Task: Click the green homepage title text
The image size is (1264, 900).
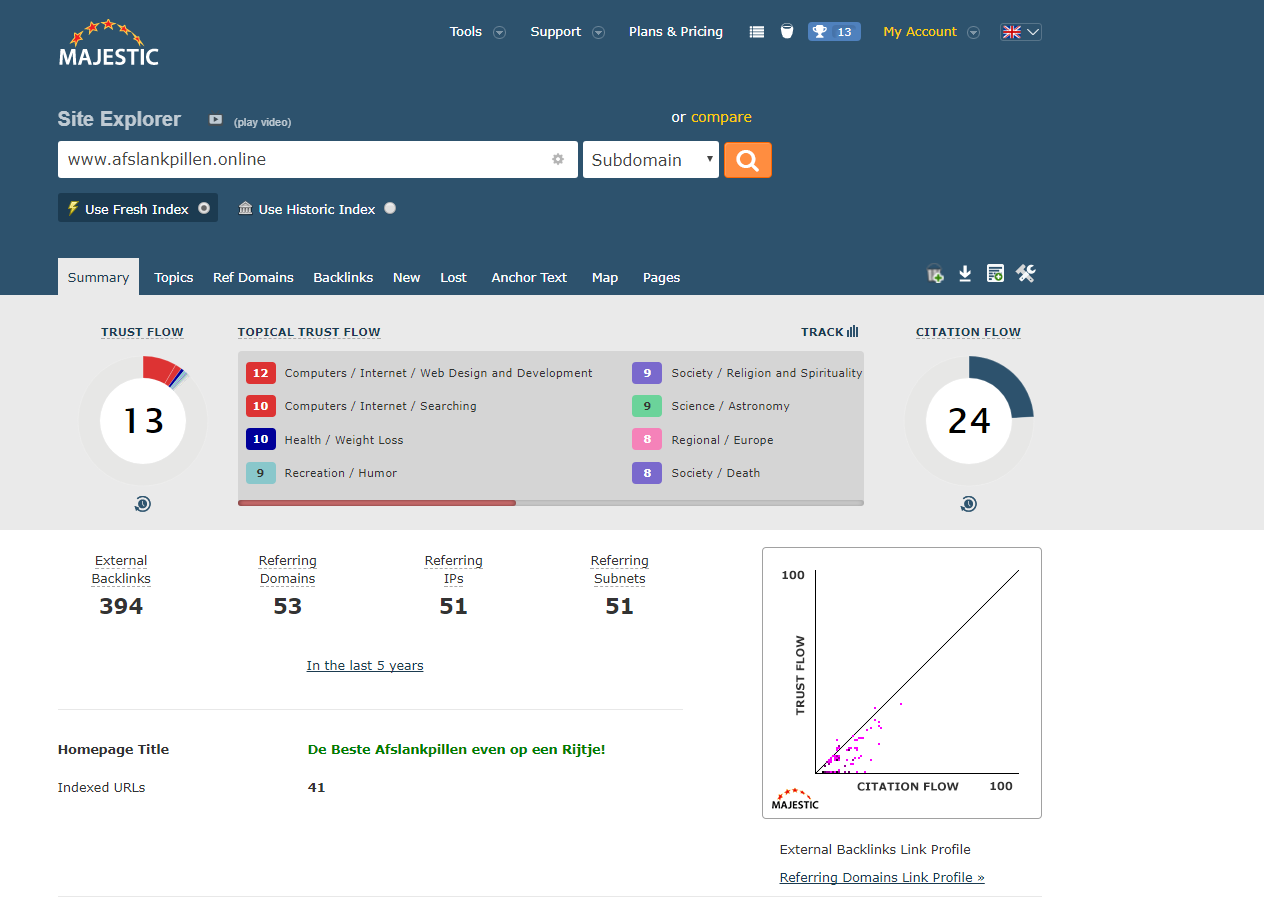Action: point(456,749)
